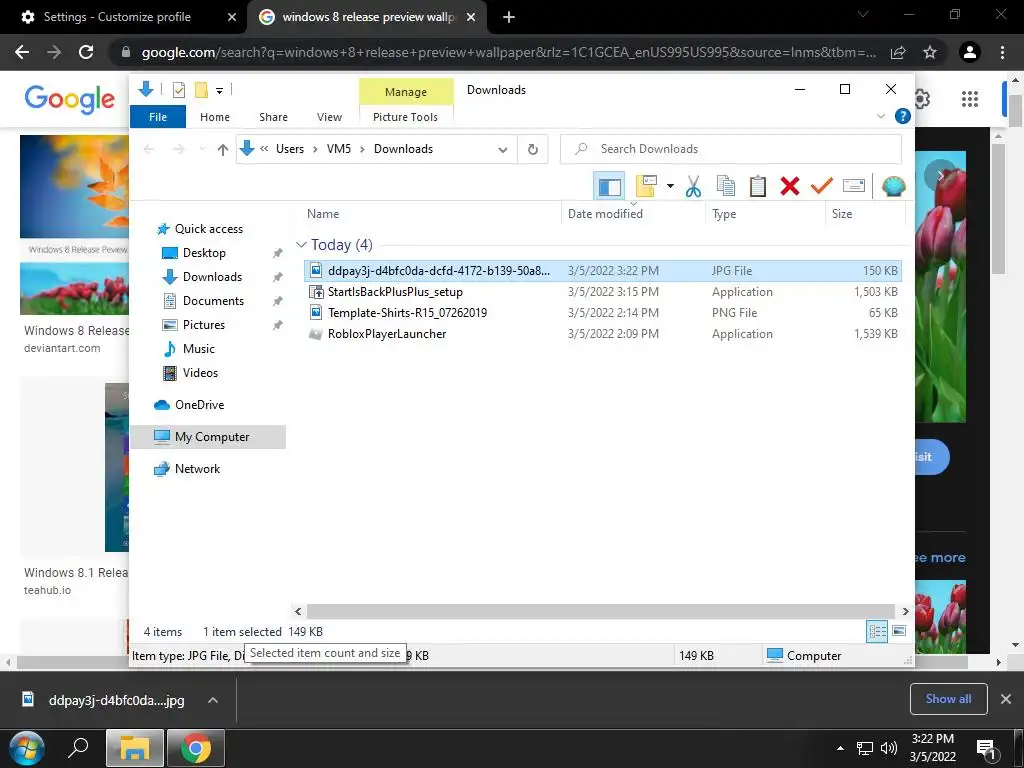Click Cut scissors icon in Explorer toolbar
The image size is (1024, 768).
pos(693,187)
